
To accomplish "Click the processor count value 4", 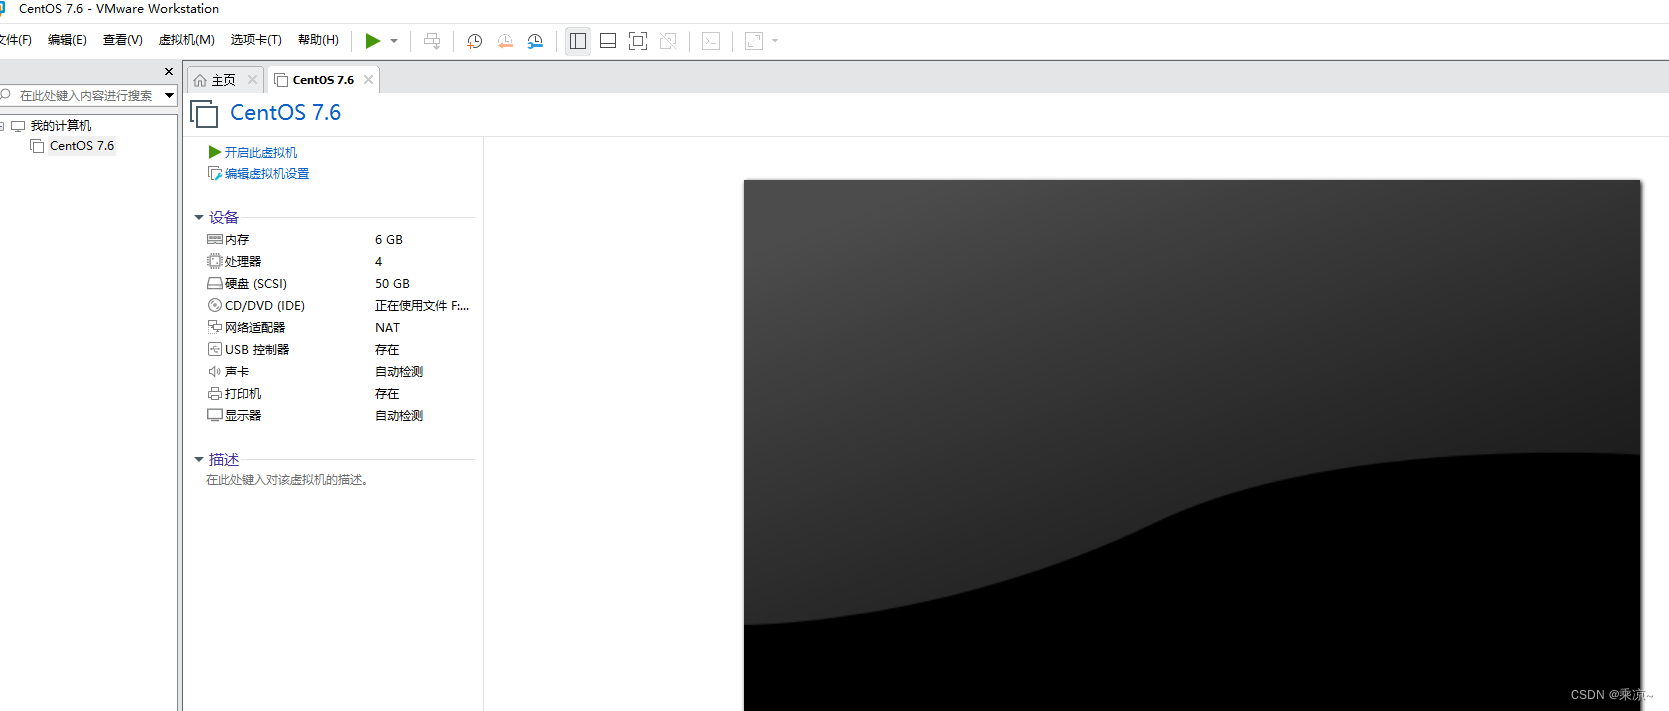I will point(378,262).
